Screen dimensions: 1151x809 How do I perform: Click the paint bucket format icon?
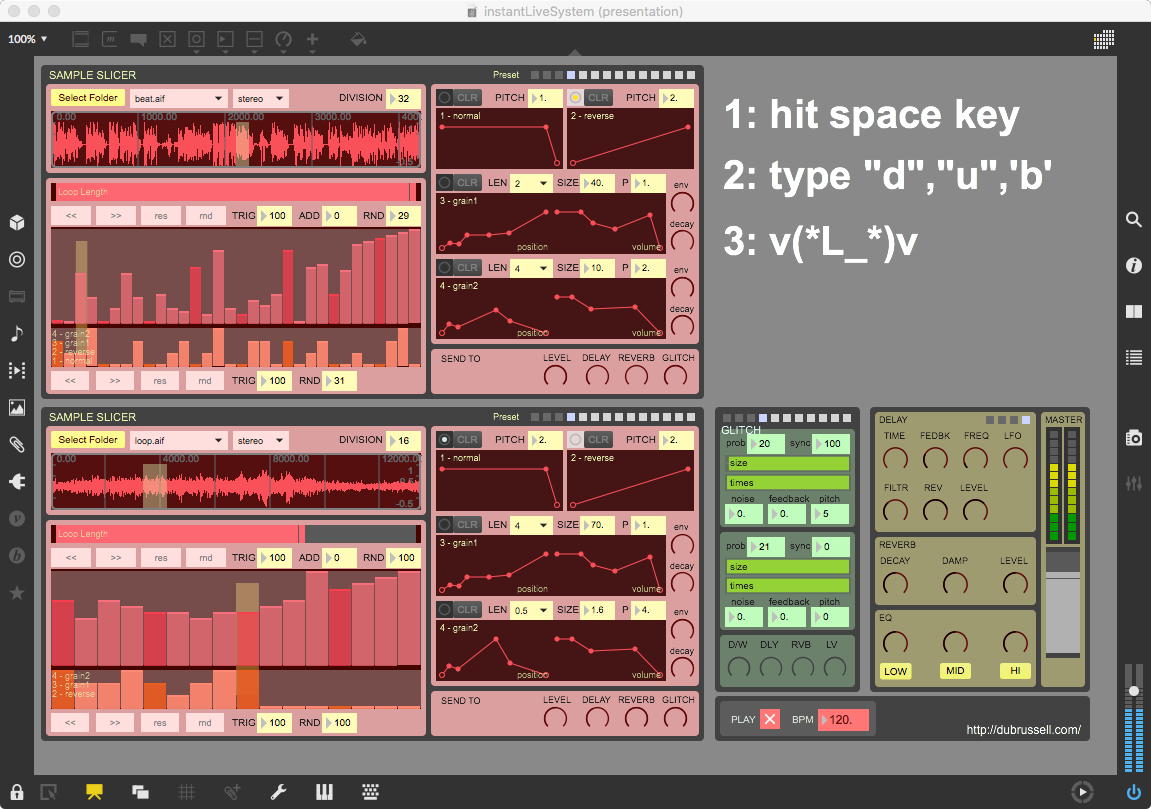pos(357,40)
